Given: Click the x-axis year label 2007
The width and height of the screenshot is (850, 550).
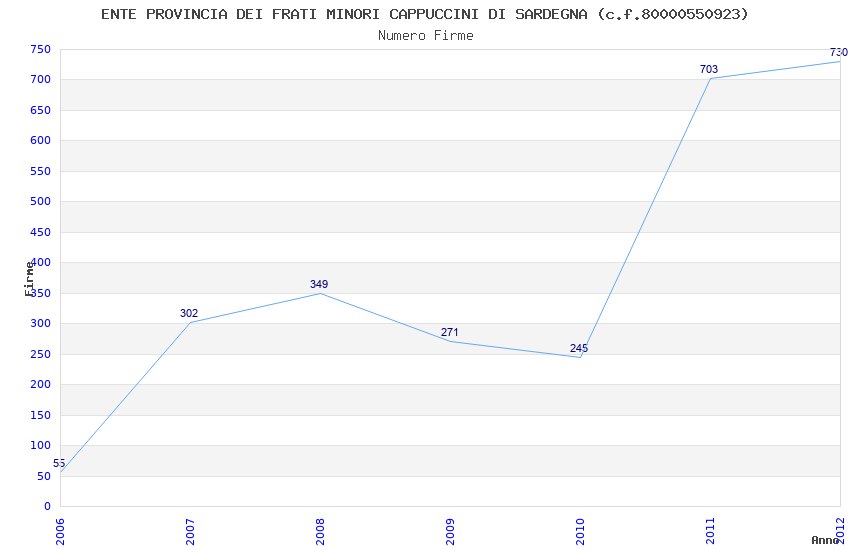Looking at the screenshot, I should pos(190,532).
